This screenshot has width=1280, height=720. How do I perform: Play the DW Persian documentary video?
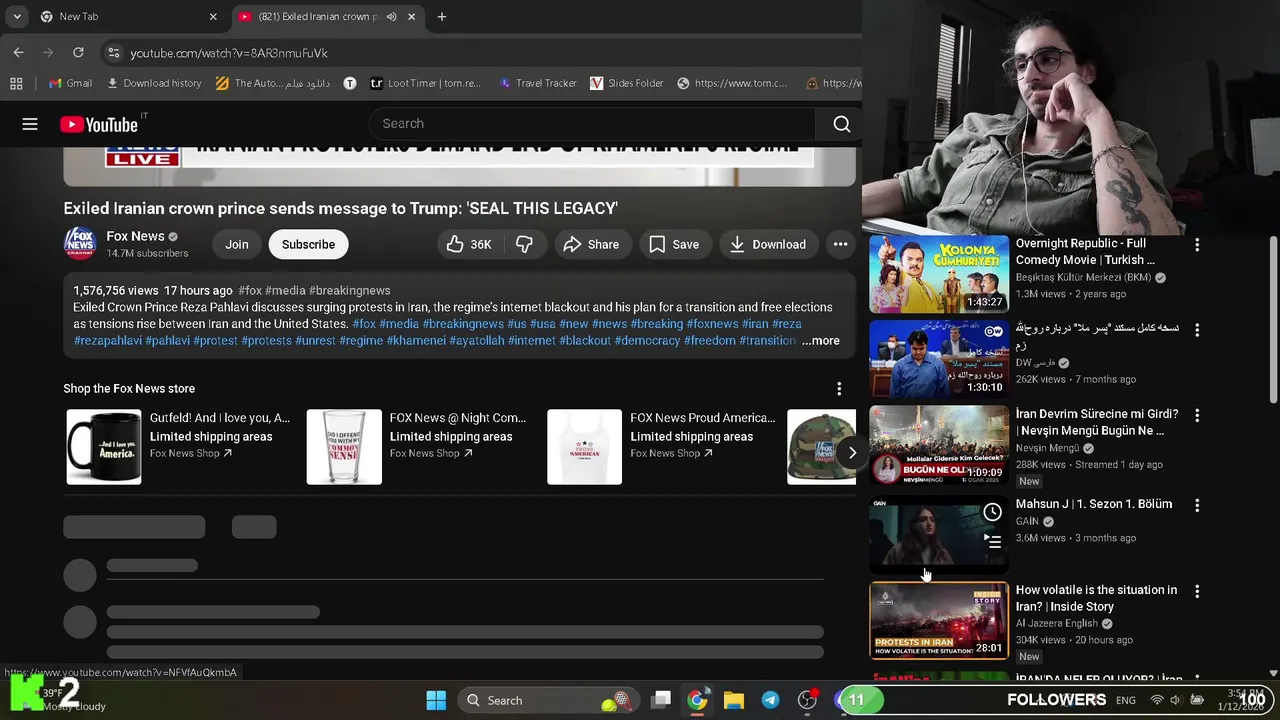pyautogui.click(x=939, y=358)
